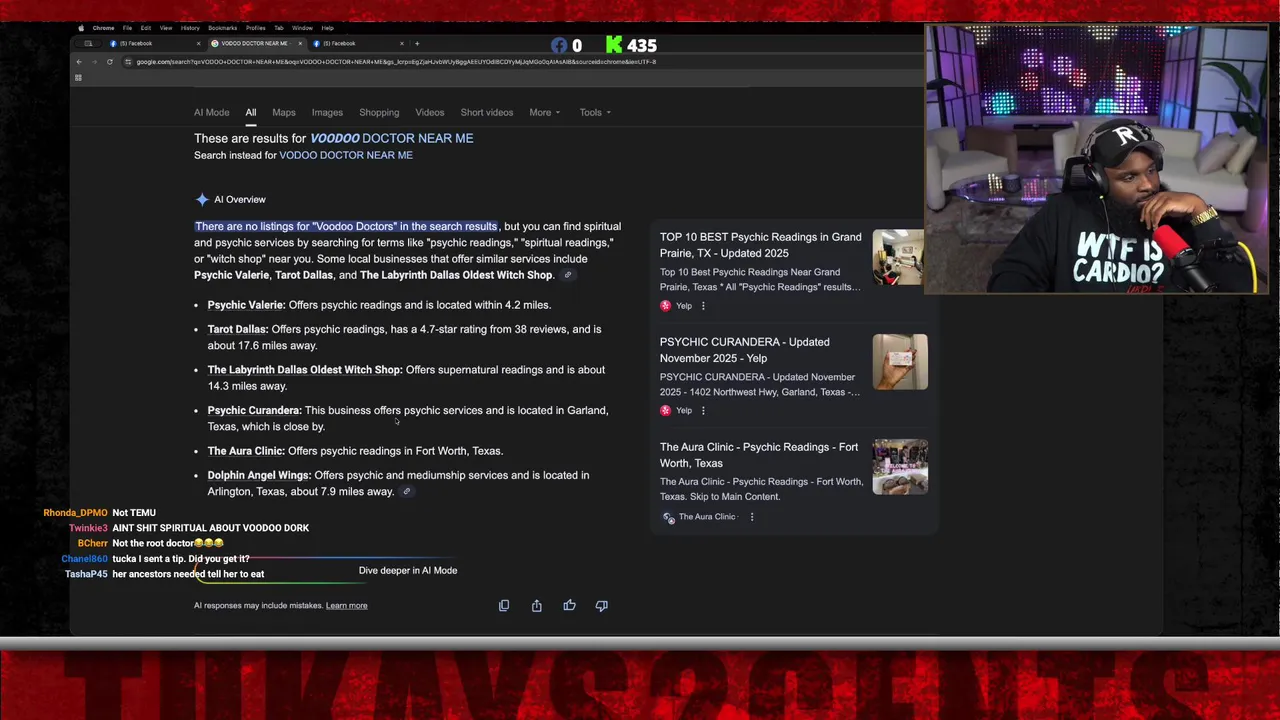Click Yelp logo under TOP 10 BEST
This screenshot has width=1280, height=720.
(666, 306)
